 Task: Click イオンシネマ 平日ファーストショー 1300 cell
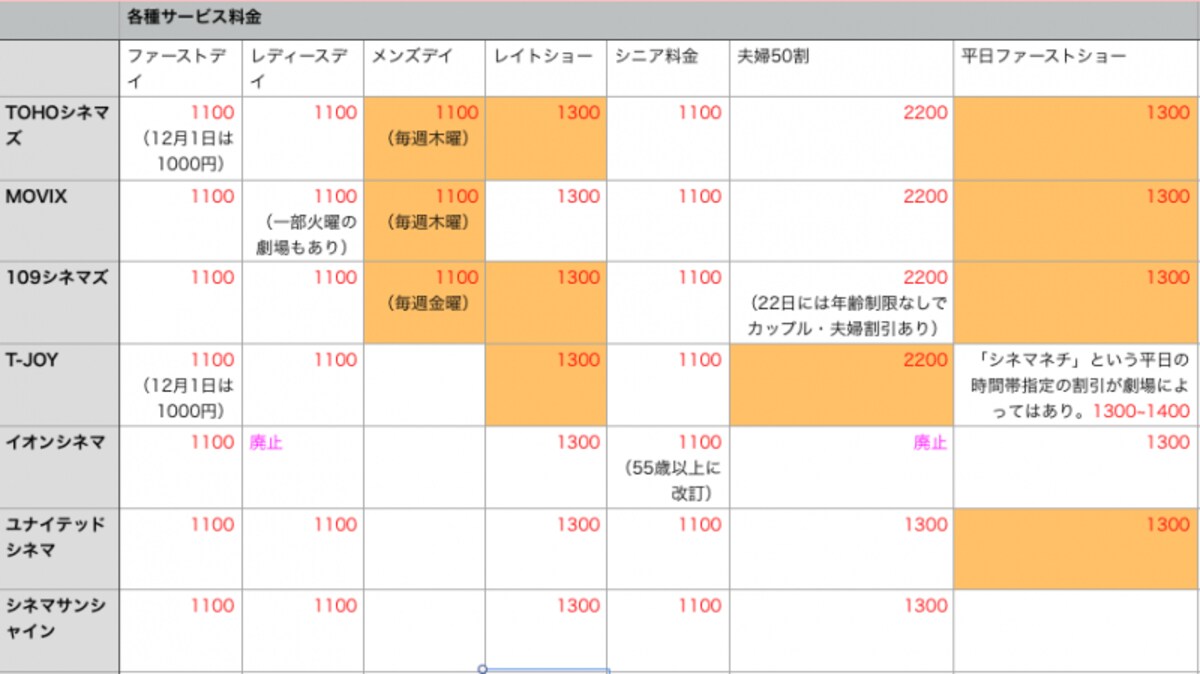[1077, 468]
